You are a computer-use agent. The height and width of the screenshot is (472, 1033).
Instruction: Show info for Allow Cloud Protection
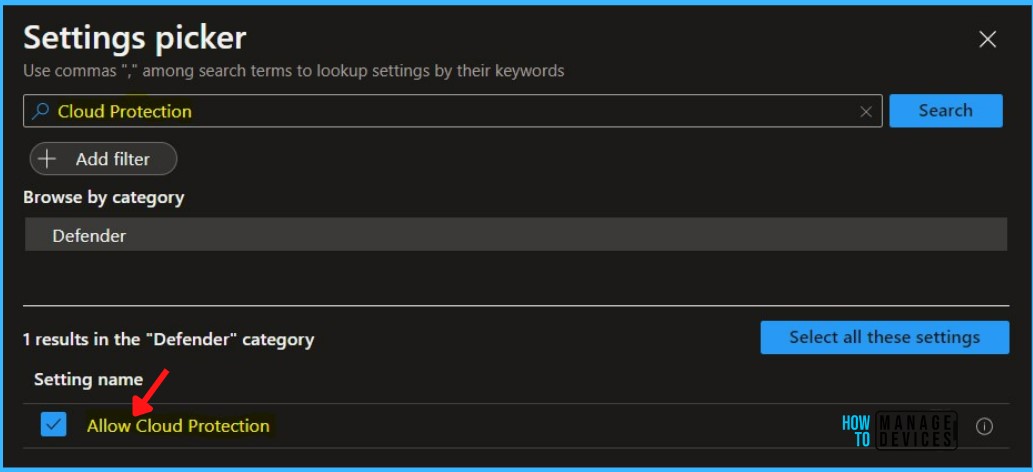point(984,427)
